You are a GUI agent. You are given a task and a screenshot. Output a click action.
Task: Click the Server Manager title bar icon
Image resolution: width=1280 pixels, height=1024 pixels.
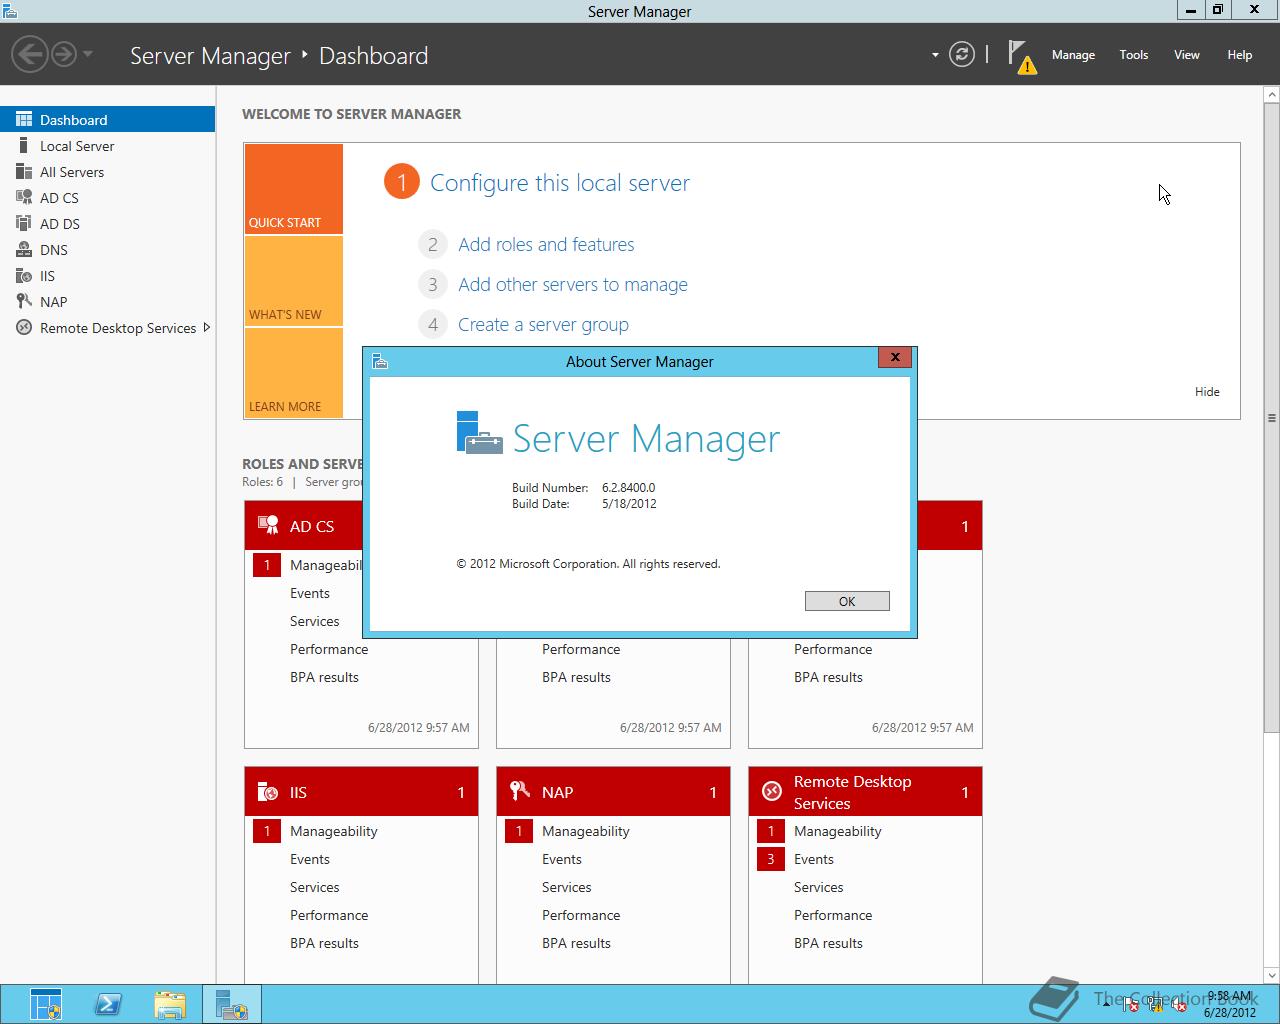[10, 11]
